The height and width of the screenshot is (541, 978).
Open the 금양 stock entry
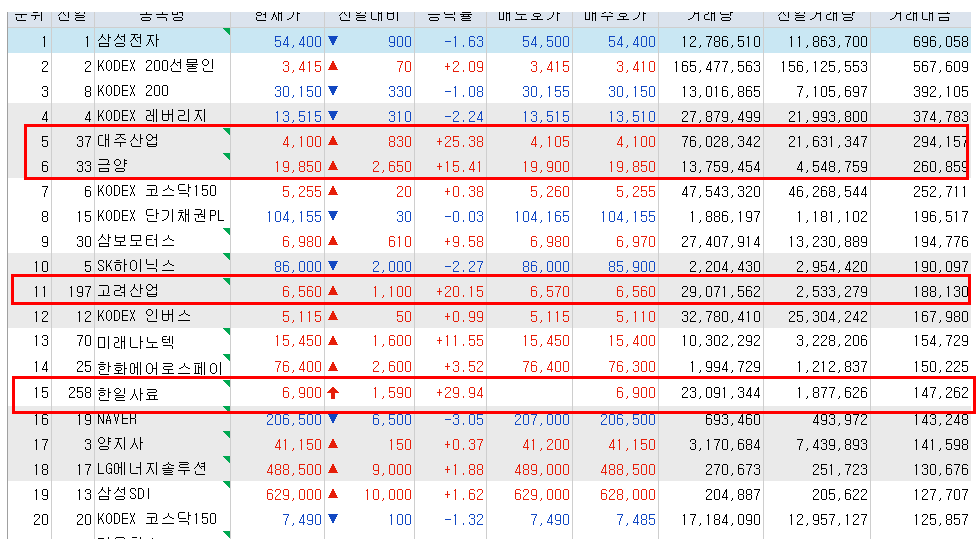point(112,166)
